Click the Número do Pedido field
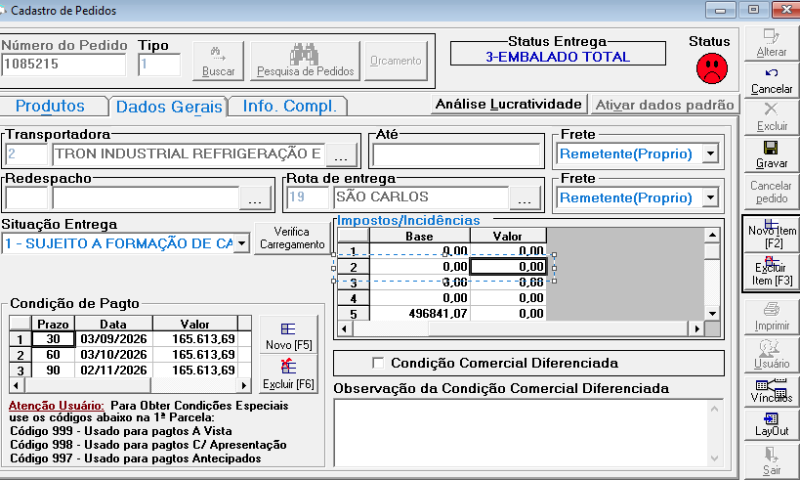Screen dimensions: 800x480 pyautogui.click(x=63, y=64)
